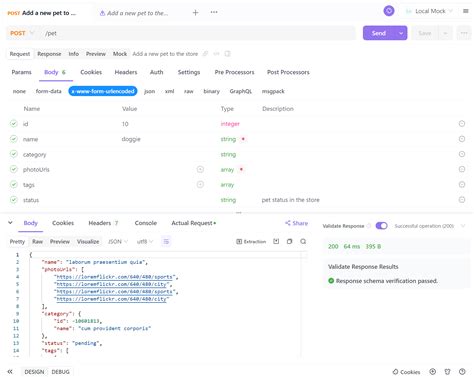The image size is (474, 377).
Task: Toggle Validate Response switch
Action: [x=381, y=226]
